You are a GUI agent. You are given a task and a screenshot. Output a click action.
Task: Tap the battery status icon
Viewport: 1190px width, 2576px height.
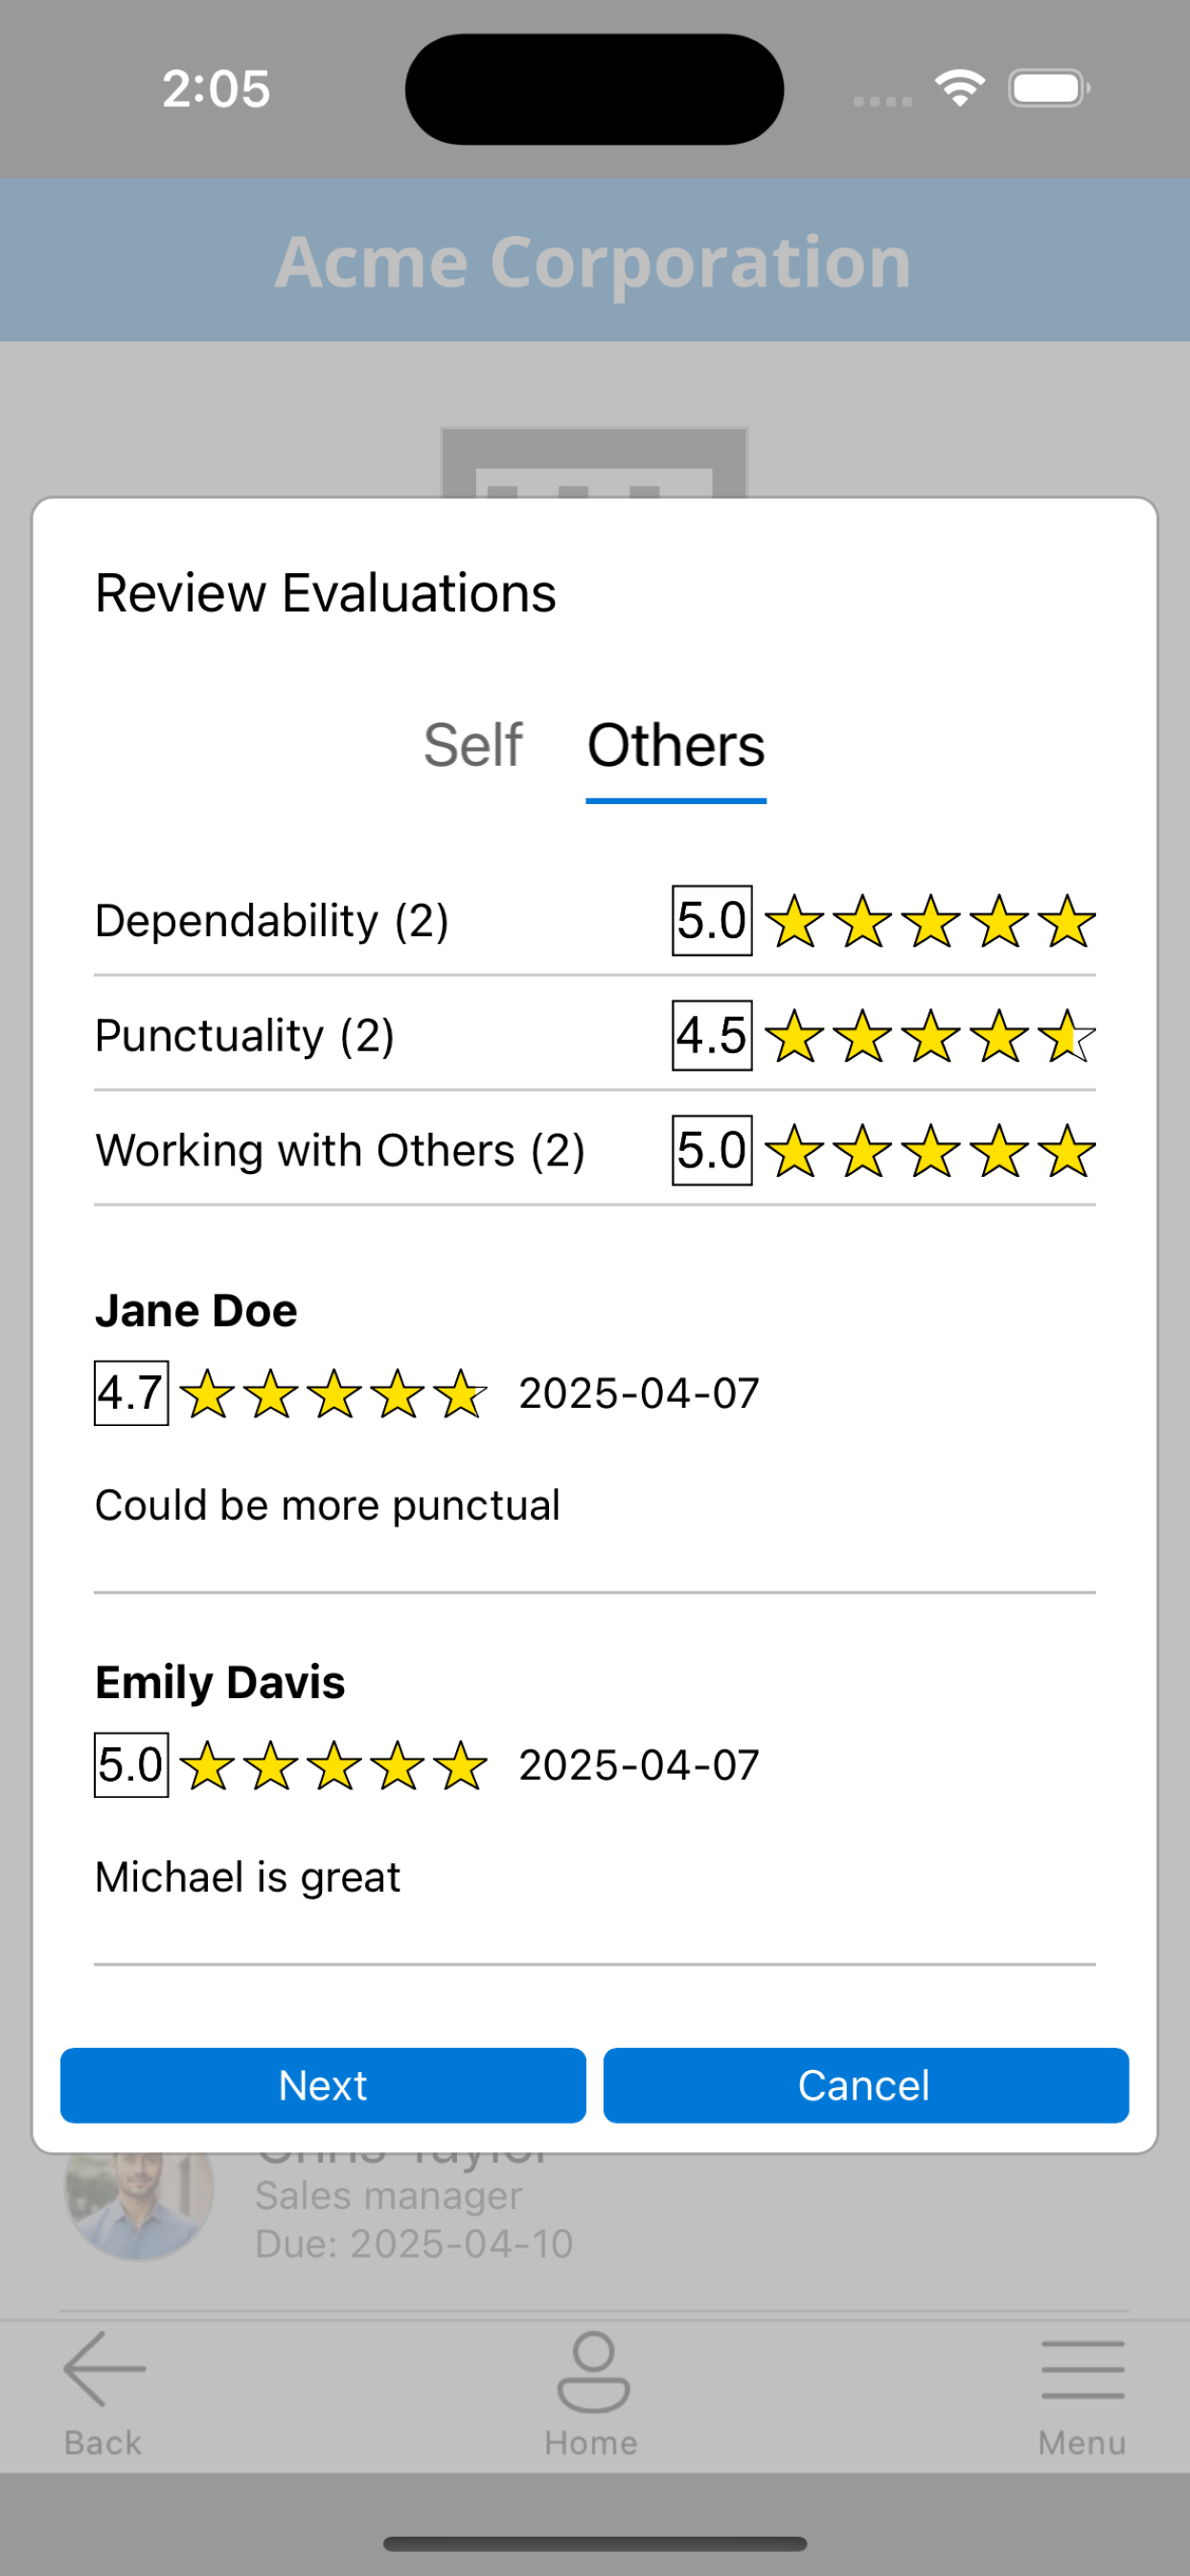pyautogui.click(x=1049, y=88)
